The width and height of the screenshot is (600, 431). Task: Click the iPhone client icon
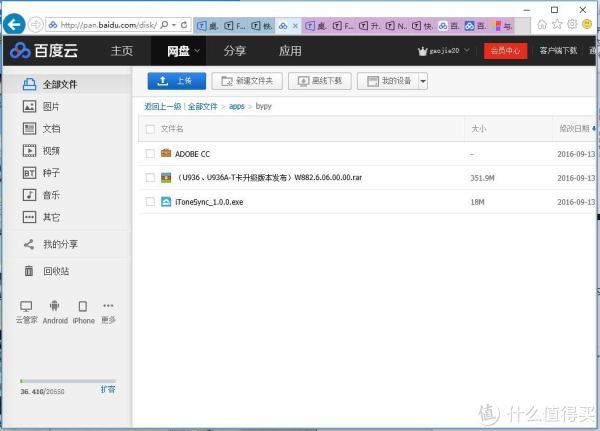[83, 306]
